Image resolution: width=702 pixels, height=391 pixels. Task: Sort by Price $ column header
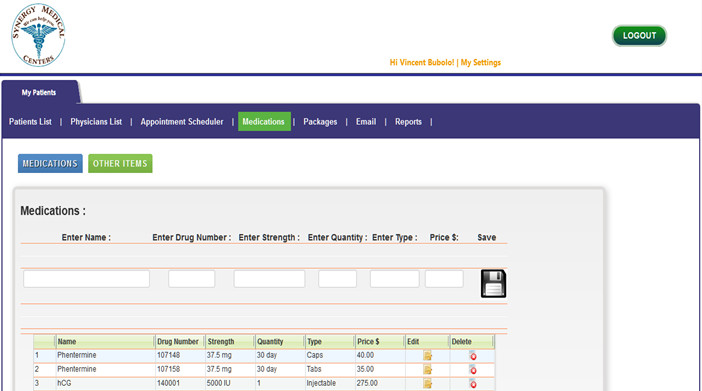point(380,342)
